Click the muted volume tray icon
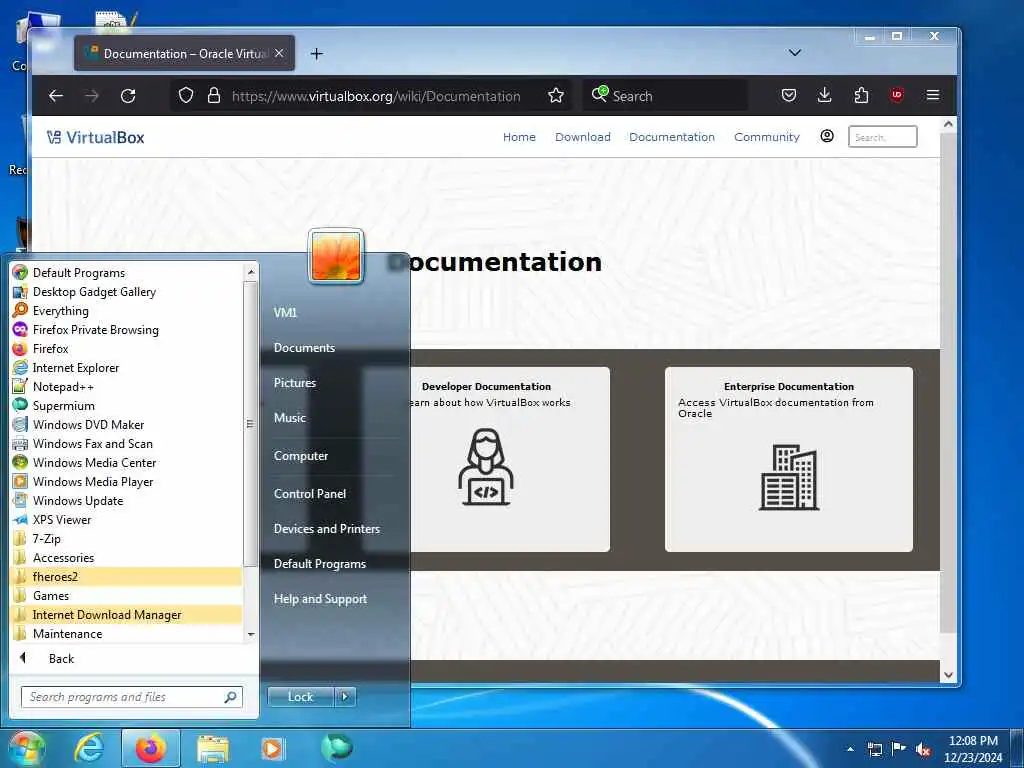The width and height of the screenshot is (1024, 768). click(923, 750)
